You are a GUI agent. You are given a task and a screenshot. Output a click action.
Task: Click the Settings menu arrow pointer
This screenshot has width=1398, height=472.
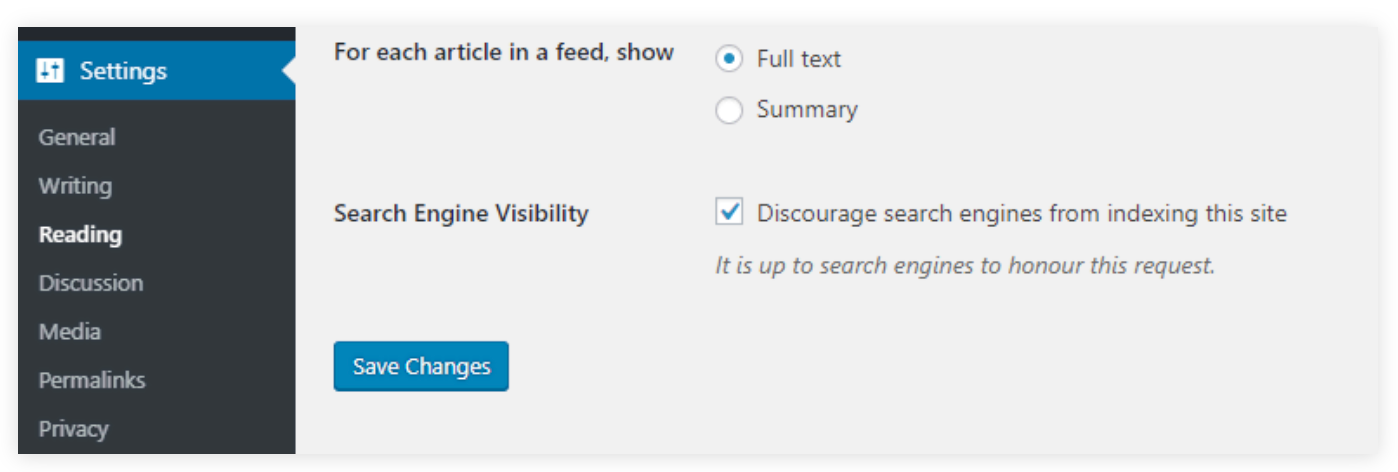coord(289,71)
